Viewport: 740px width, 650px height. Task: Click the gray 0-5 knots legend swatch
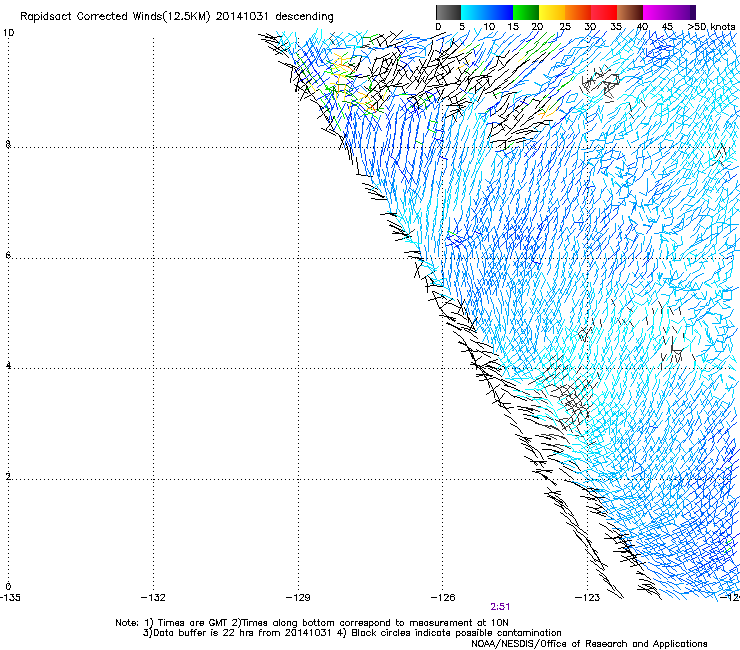[x=448, y=12]
